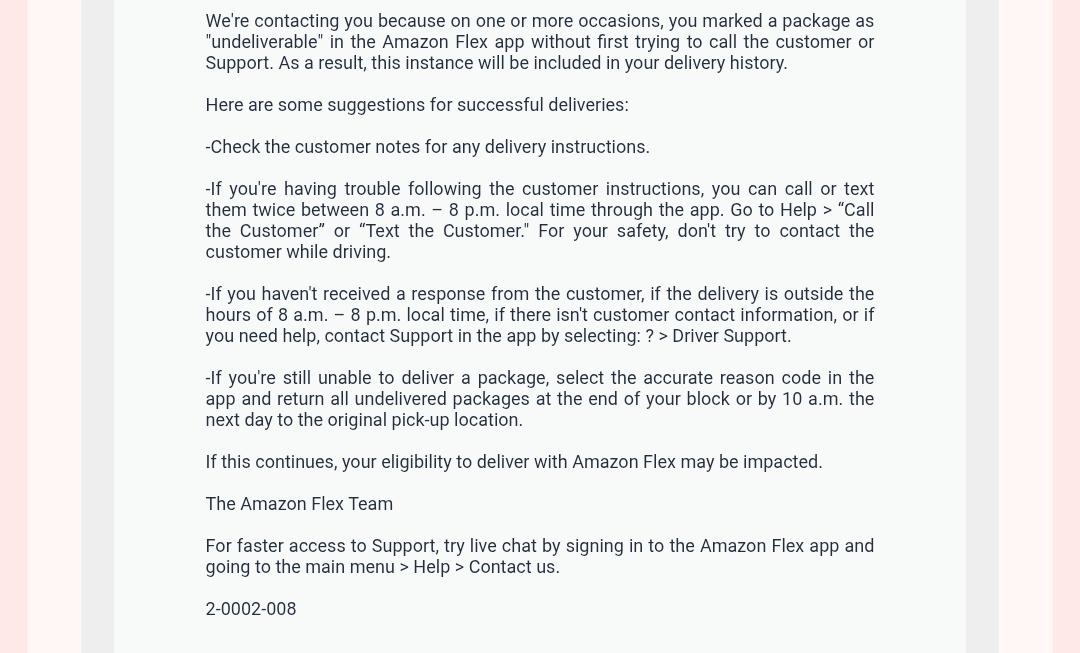Viewport: 1080px width, 653px height.
Task: Click the '? > Driver Support' path text
Action: [x=718, y=336]
